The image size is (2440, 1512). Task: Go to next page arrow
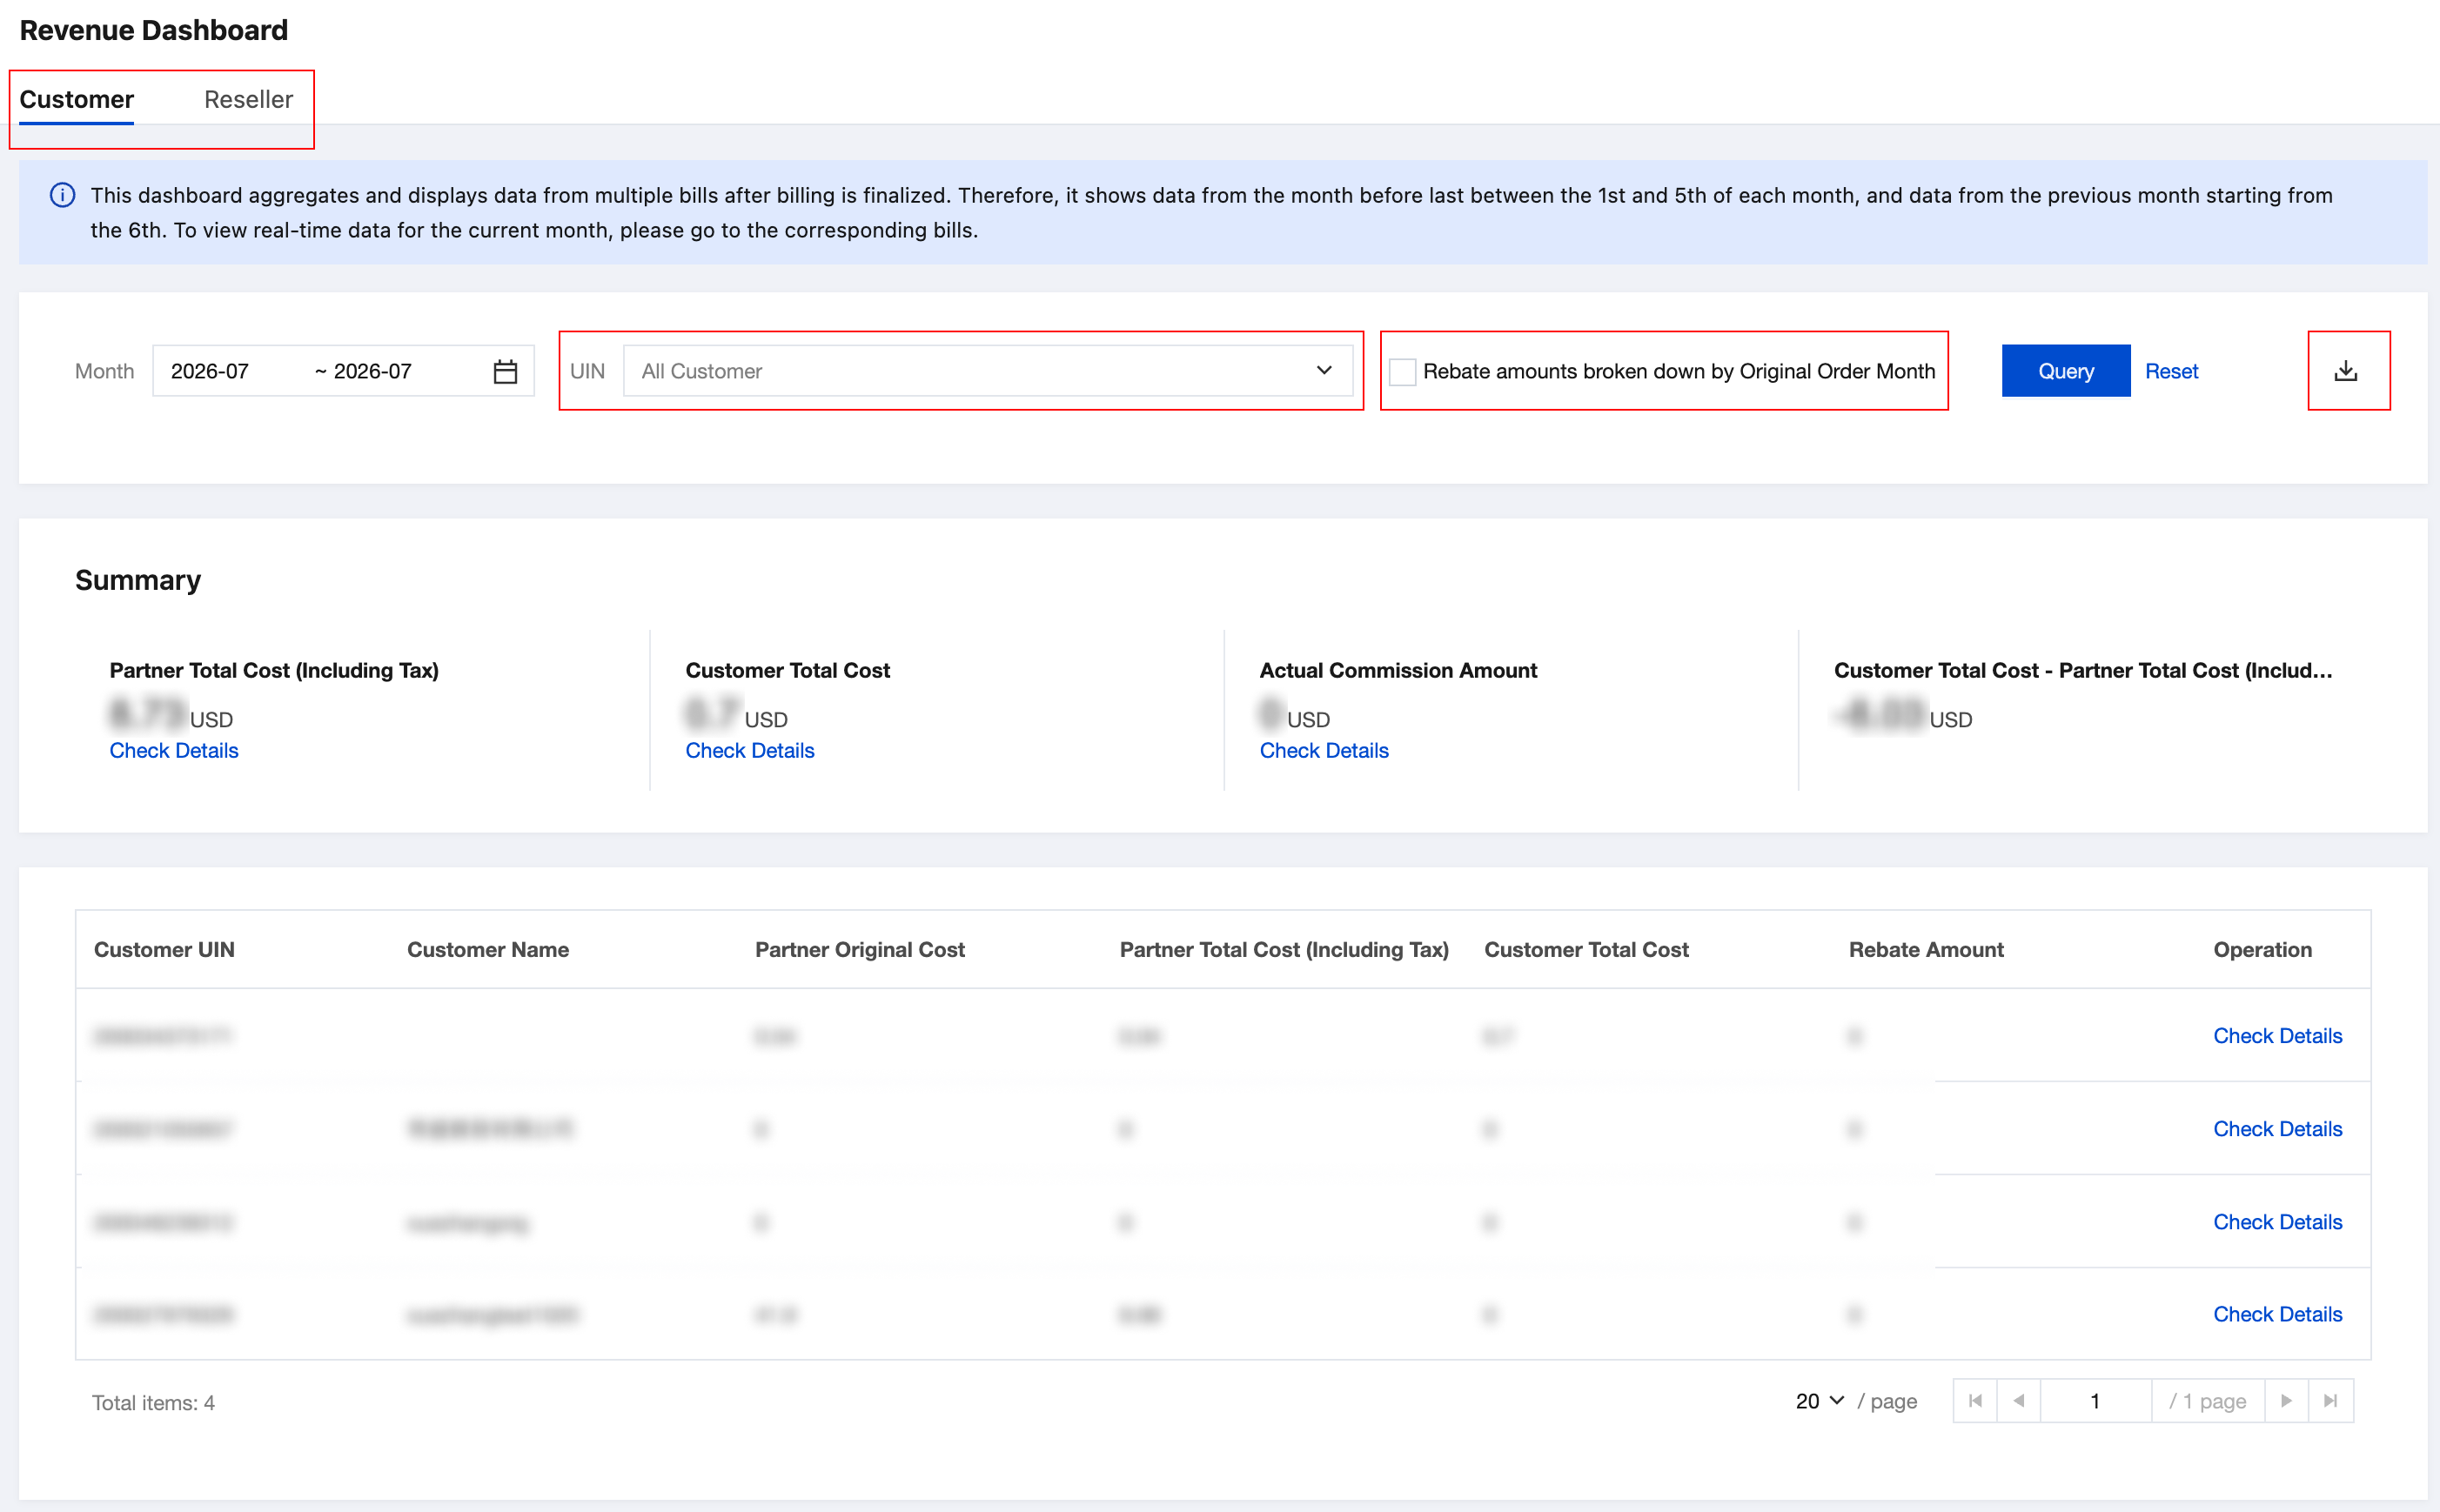[x=2286, y=1401]
